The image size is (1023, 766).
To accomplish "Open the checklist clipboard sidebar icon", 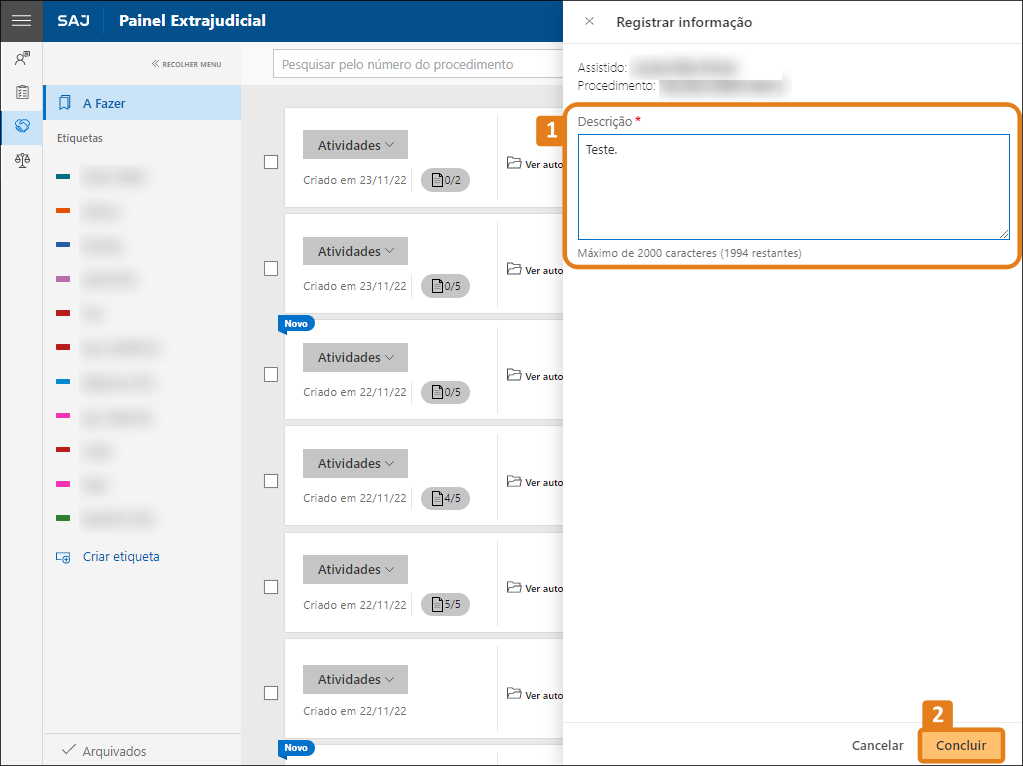I will click(x=22, y=93).
